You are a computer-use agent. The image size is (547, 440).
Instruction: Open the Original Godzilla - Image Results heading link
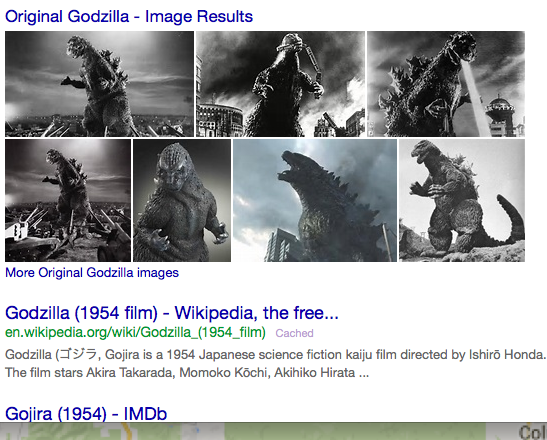[x=129, y=17]
